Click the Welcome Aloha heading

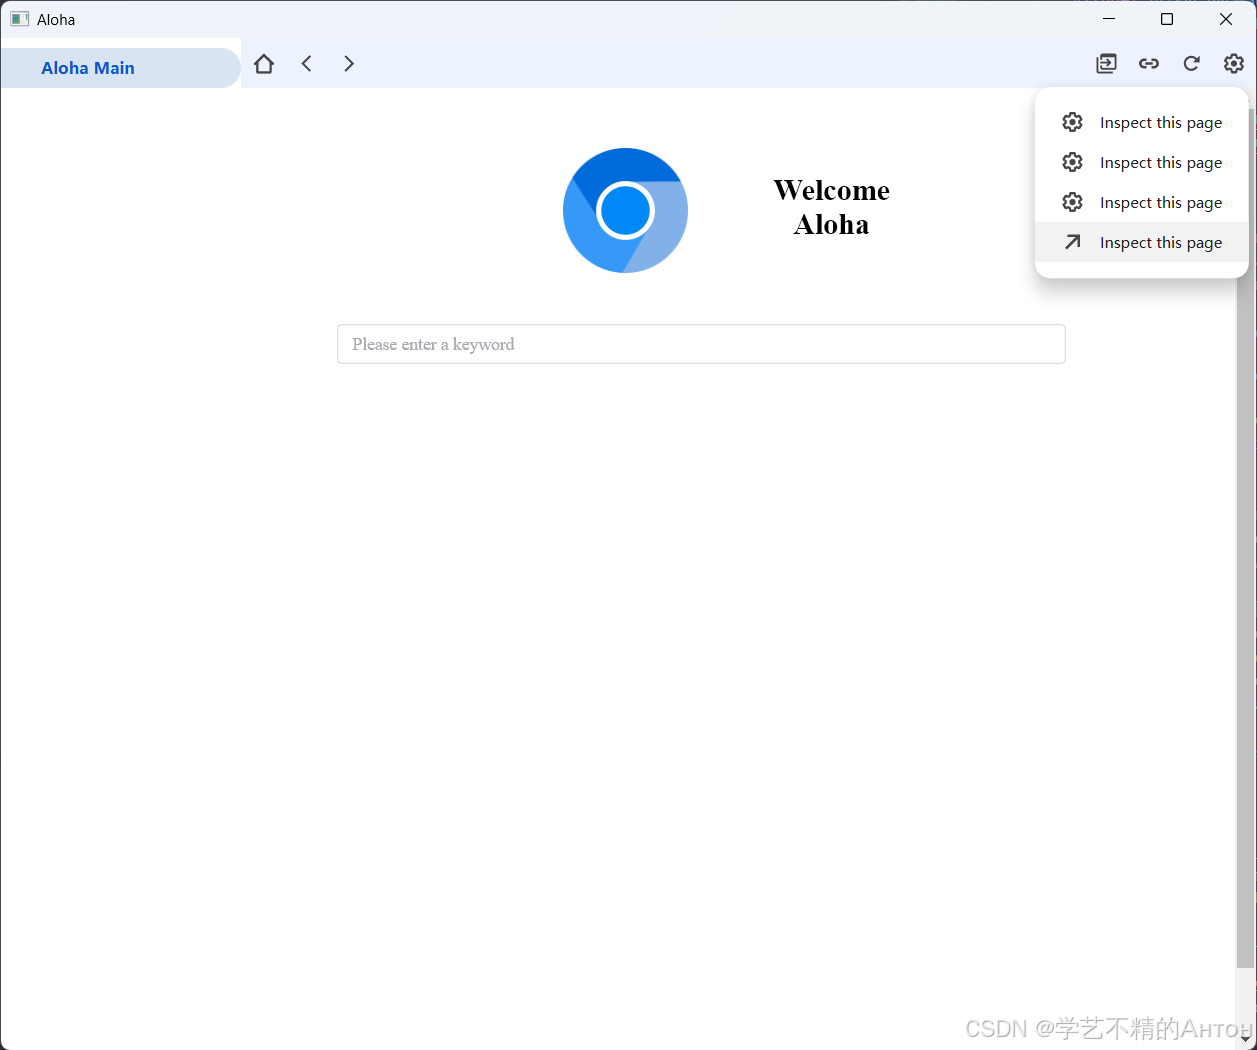click(x=831, y=207)
